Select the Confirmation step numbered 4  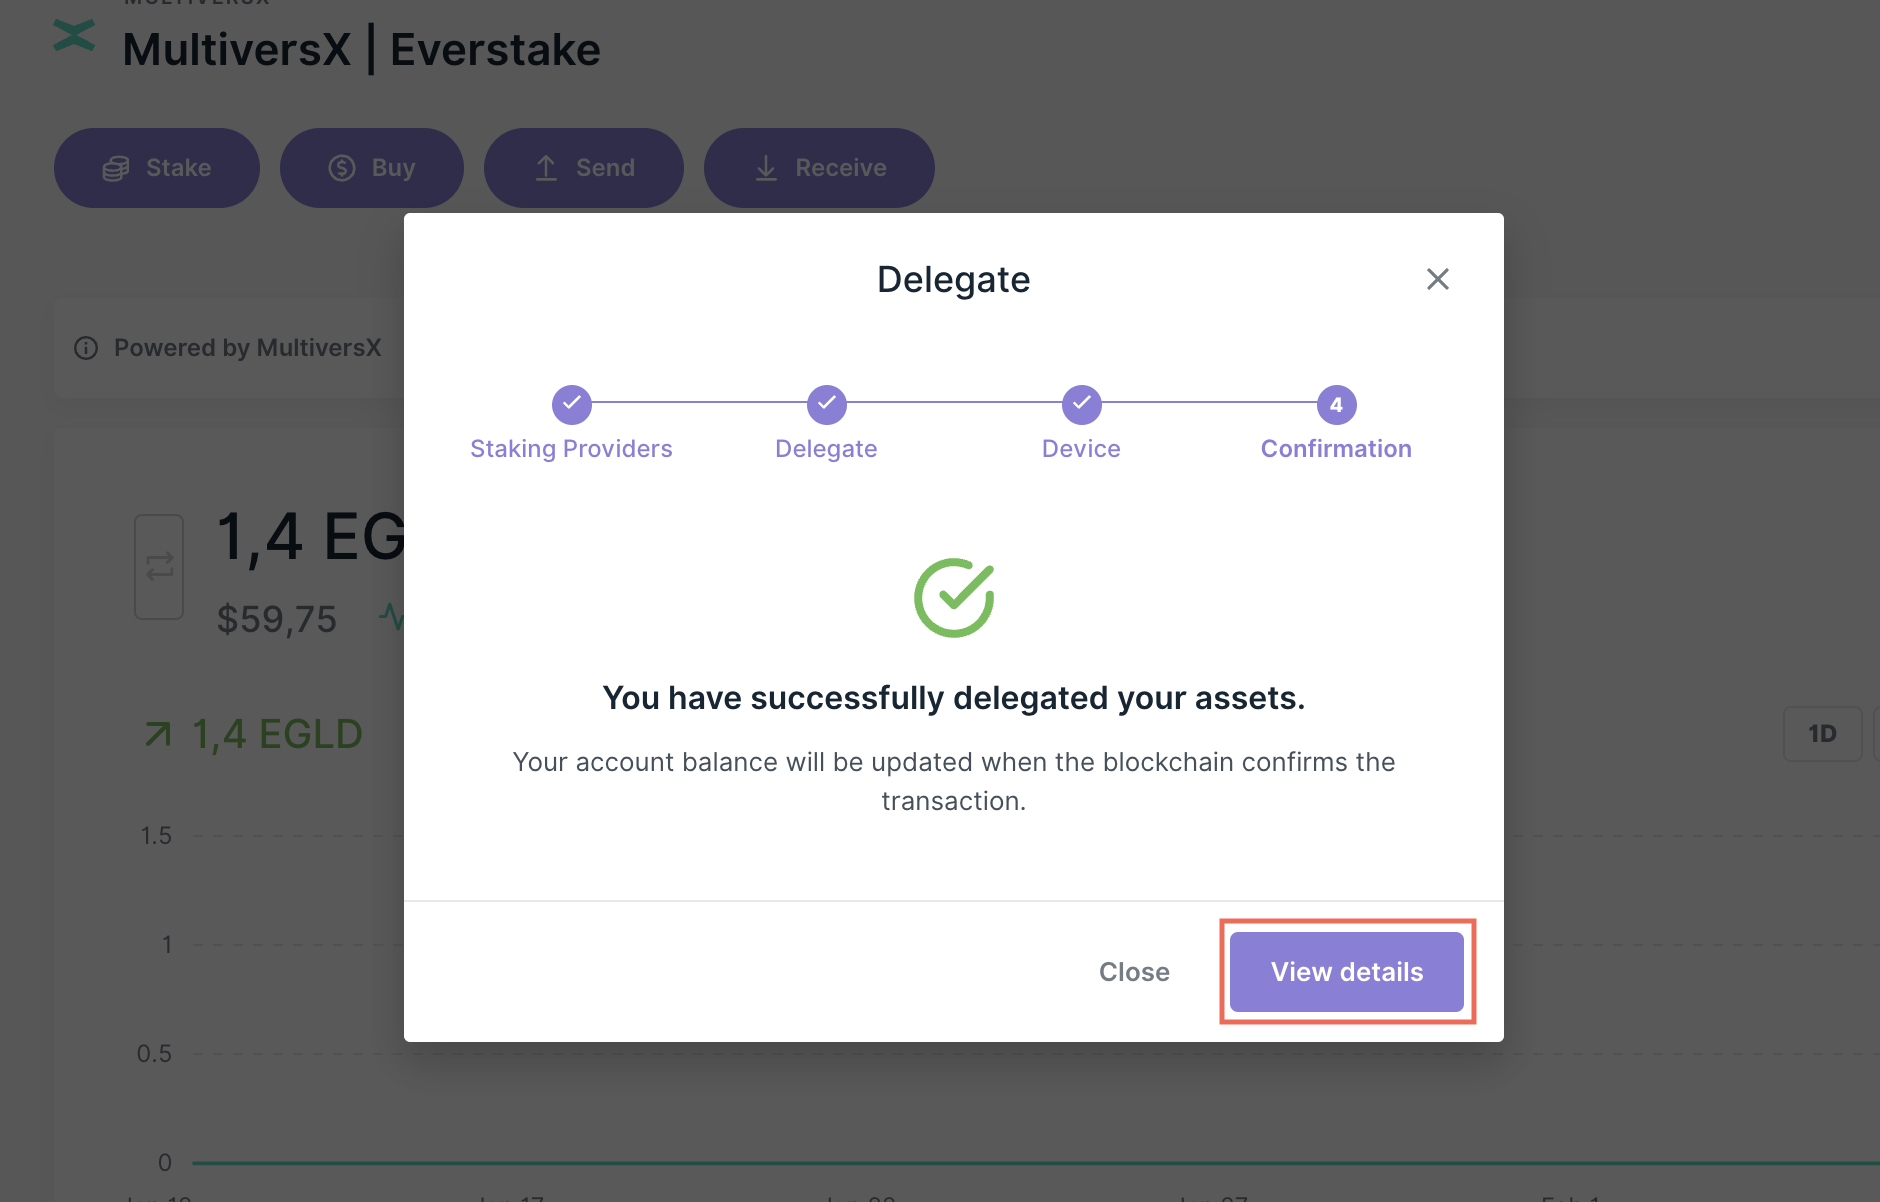coord(1335,405)
